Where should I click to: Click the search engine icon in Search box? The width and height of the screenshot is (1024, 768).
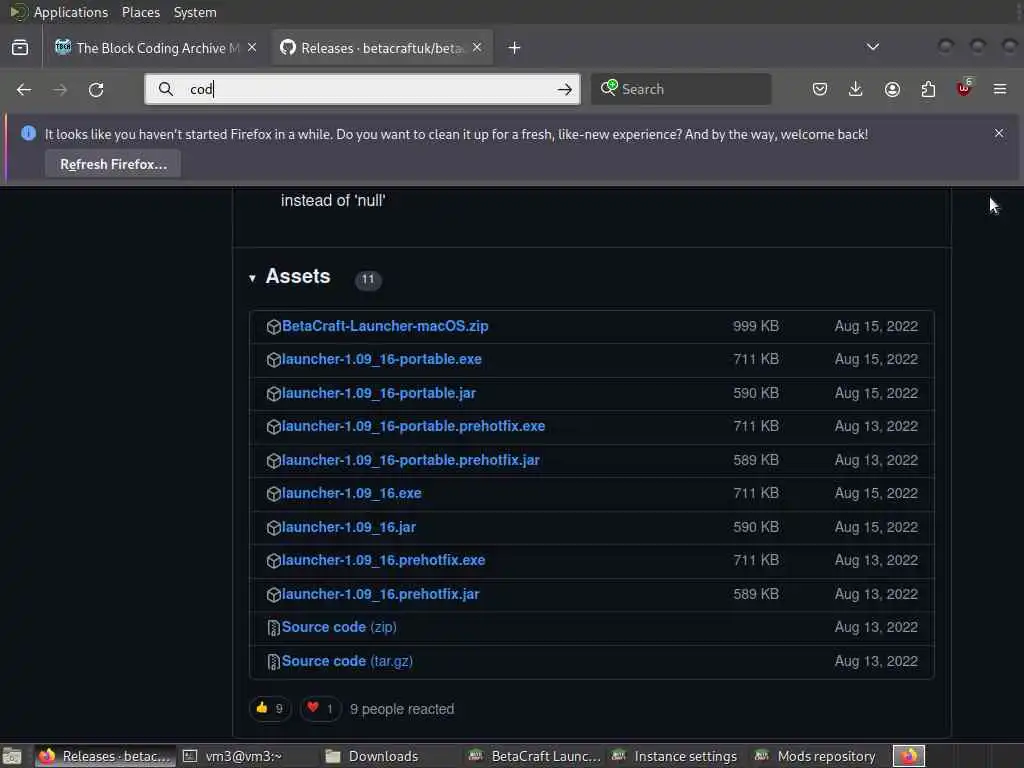(609, 88)
